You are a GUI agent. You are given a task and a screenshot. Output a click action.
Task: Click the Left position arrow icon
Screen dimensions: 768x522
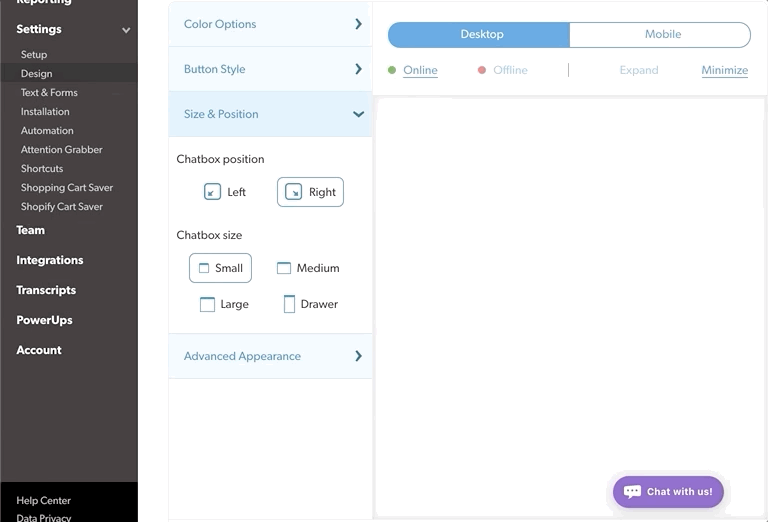pyautogui.click(x=212, y=192)
